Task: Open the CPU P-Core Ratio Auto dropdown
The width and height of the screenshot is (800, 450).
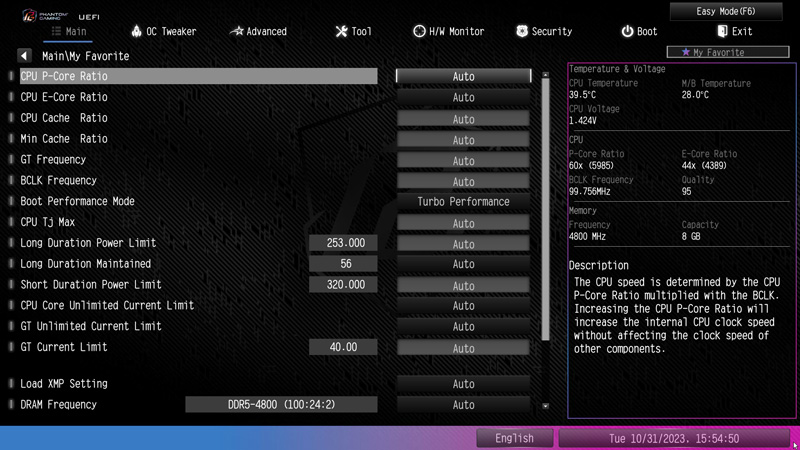Action: pos(463,76)
